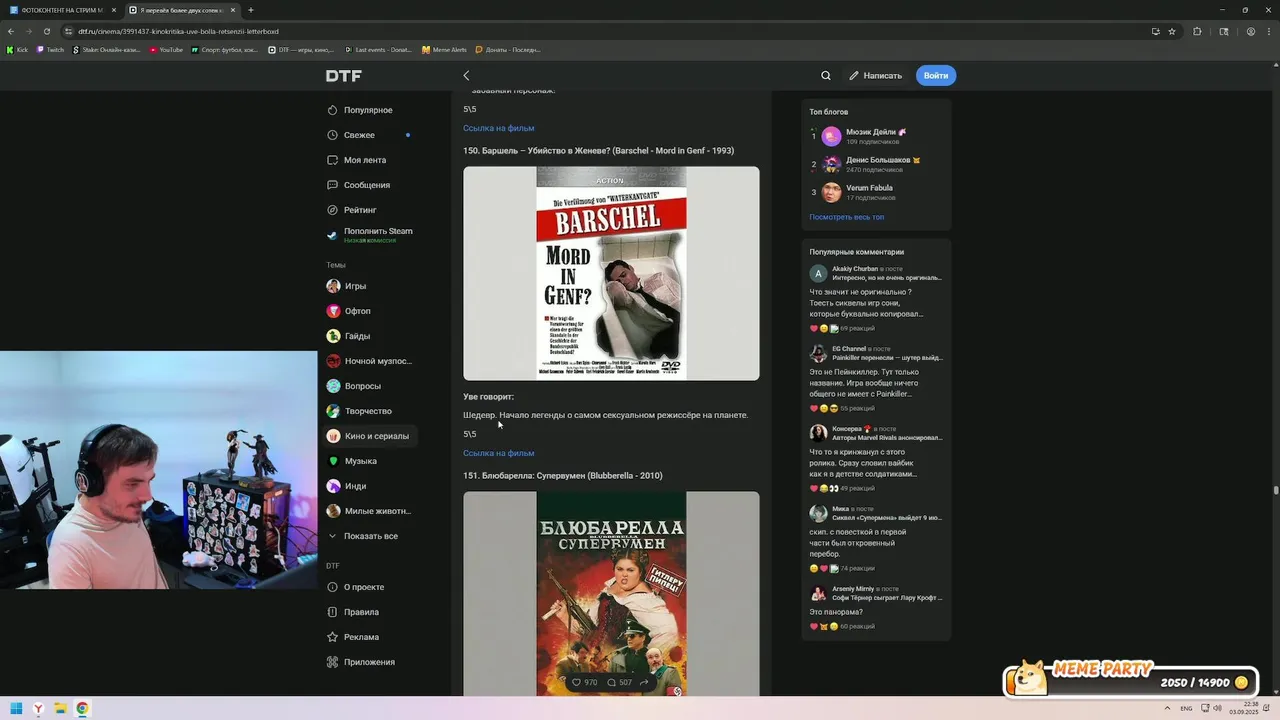Open the Barschel Mord in Genf poster
The height and width of the screenshot is (720, 1280).
click(x=611, y=273)
